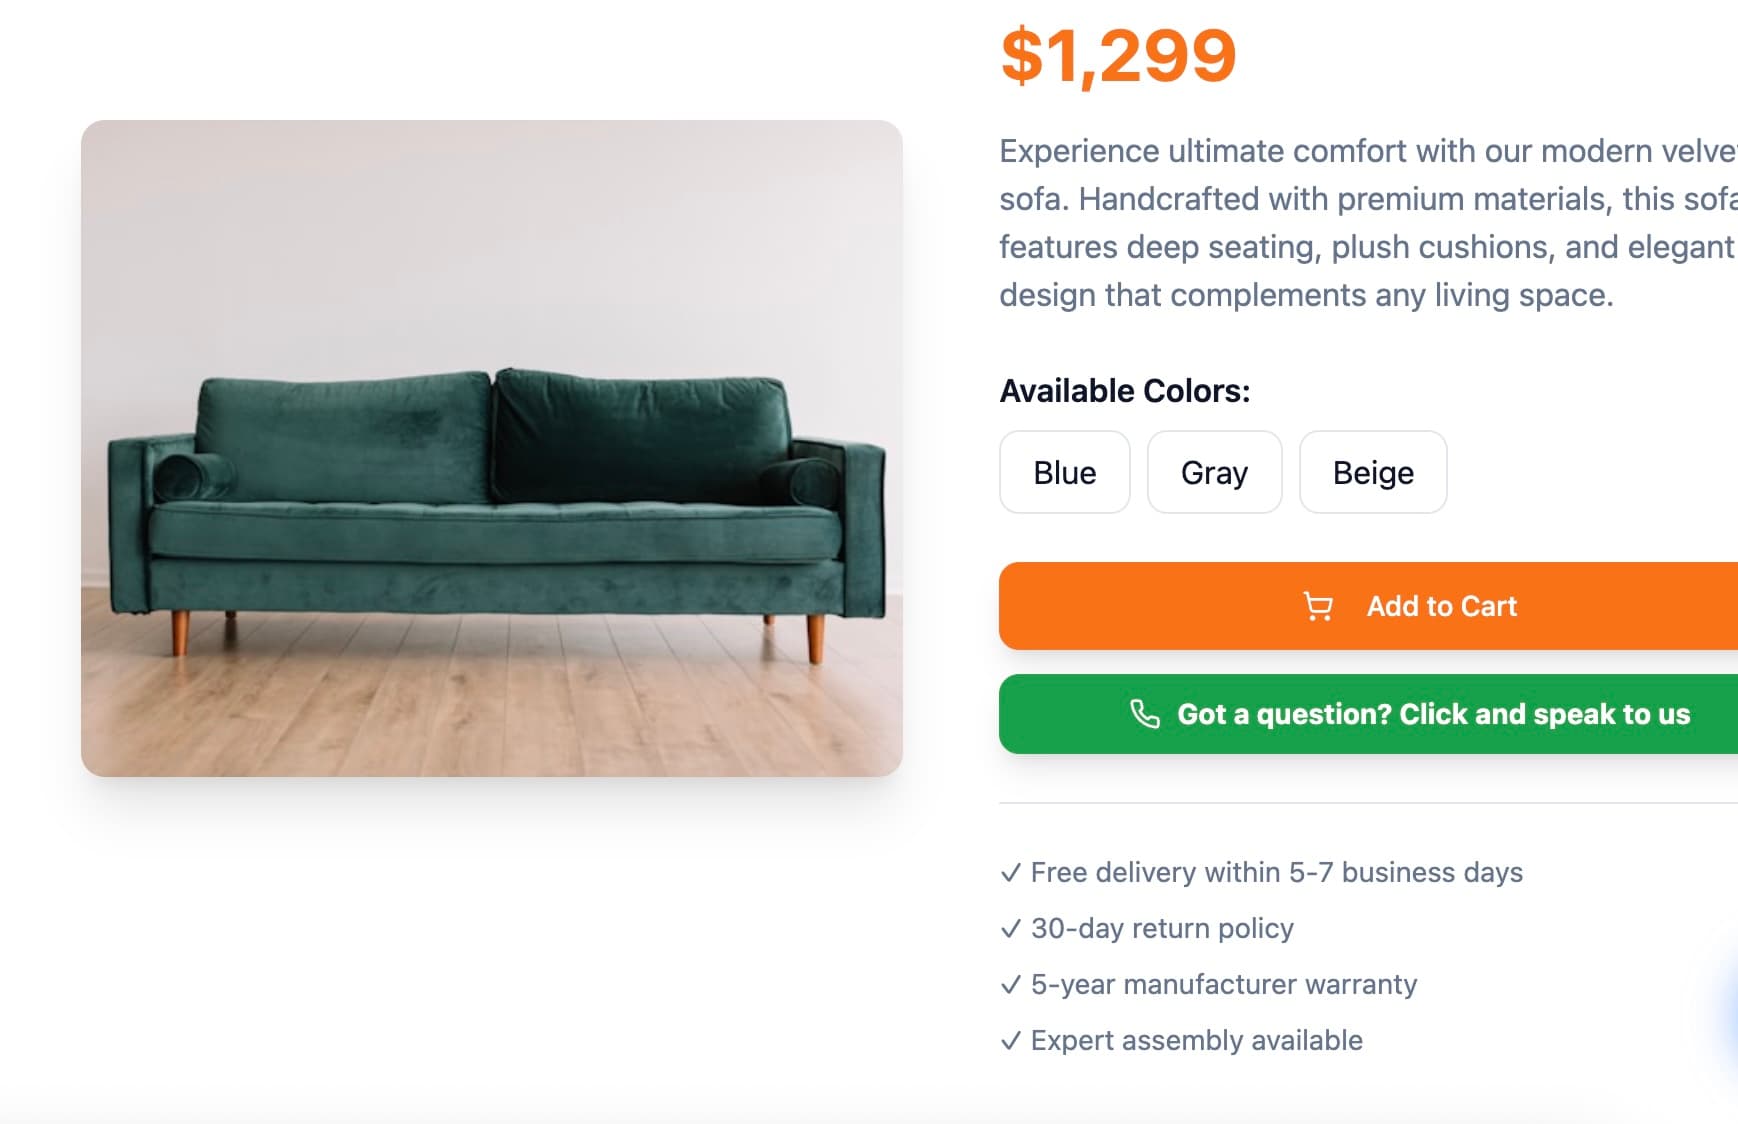This screenshot has height=1124, width=1738.
Task: Click the checkmark beside Expert assembly available
Action: coord(1011,1041)
